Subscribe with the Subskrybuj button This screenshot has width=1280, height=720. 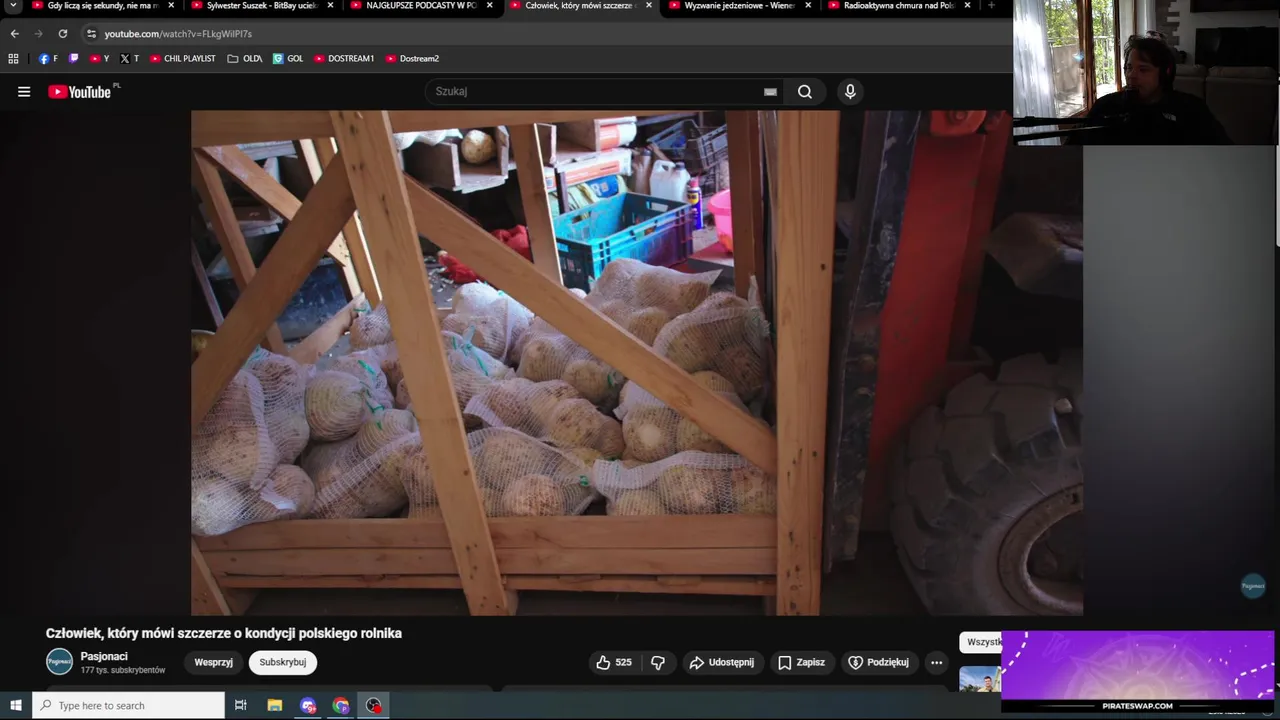283,662
